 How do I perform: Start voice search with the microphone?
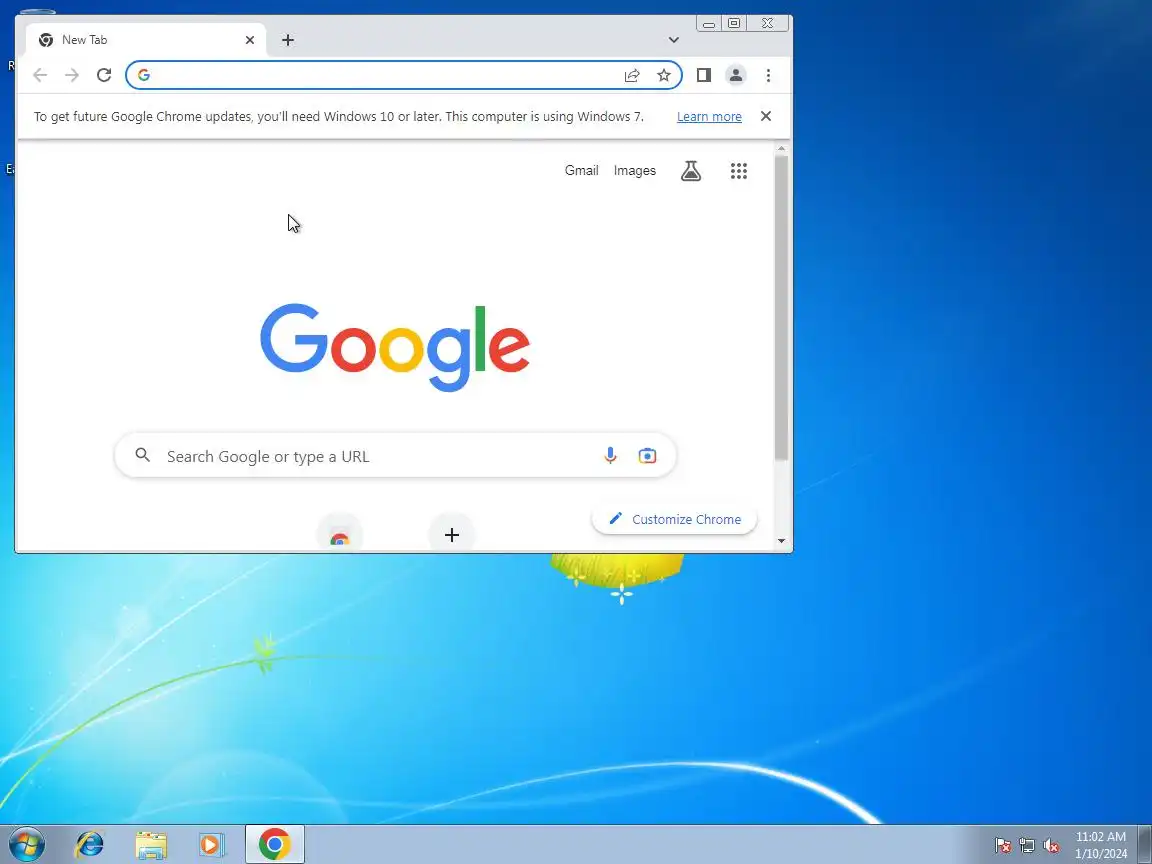coord(610,456)
